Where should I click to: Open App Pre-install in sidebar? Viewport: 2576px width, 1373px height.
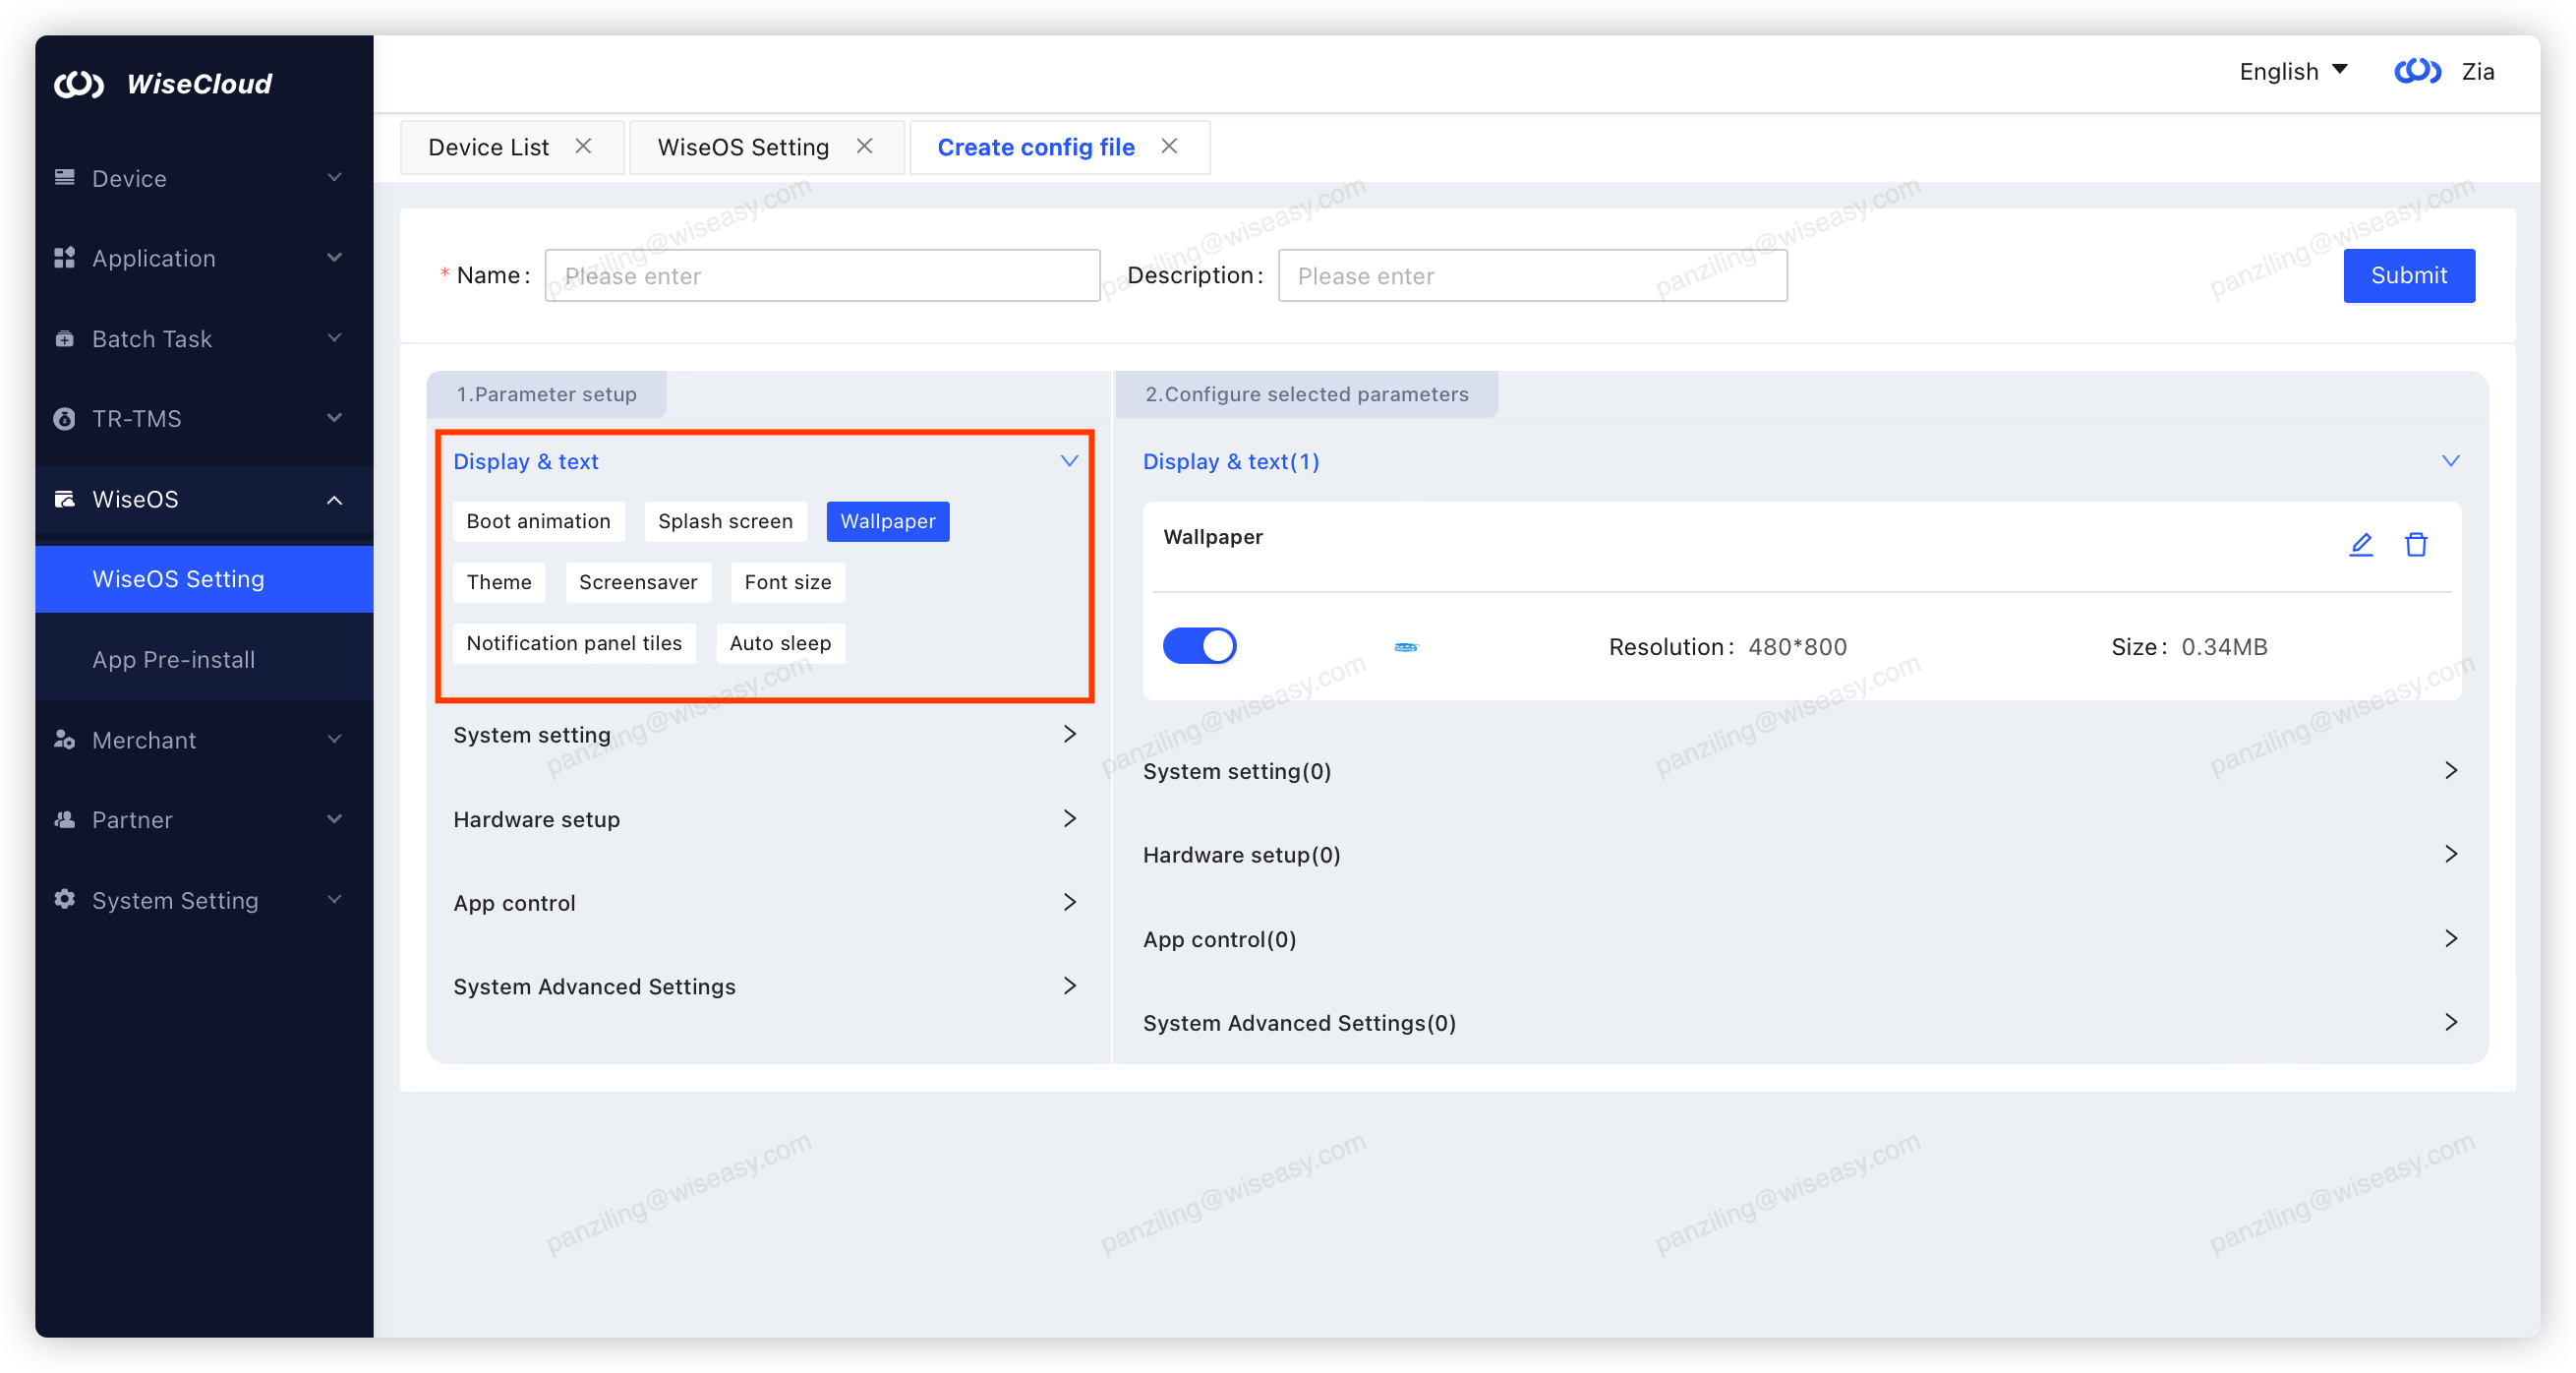pyautogui.click(x=173, y=659)
